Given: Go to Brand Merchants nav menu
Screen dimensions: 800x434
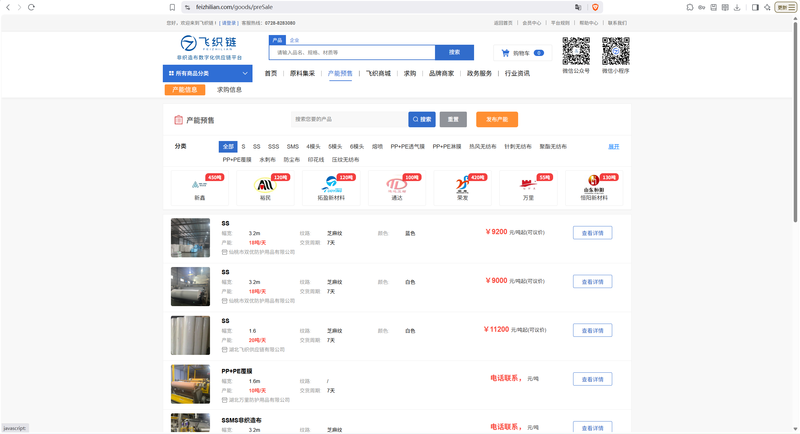Looking at the screenshot, I should (x=441, y=73).
